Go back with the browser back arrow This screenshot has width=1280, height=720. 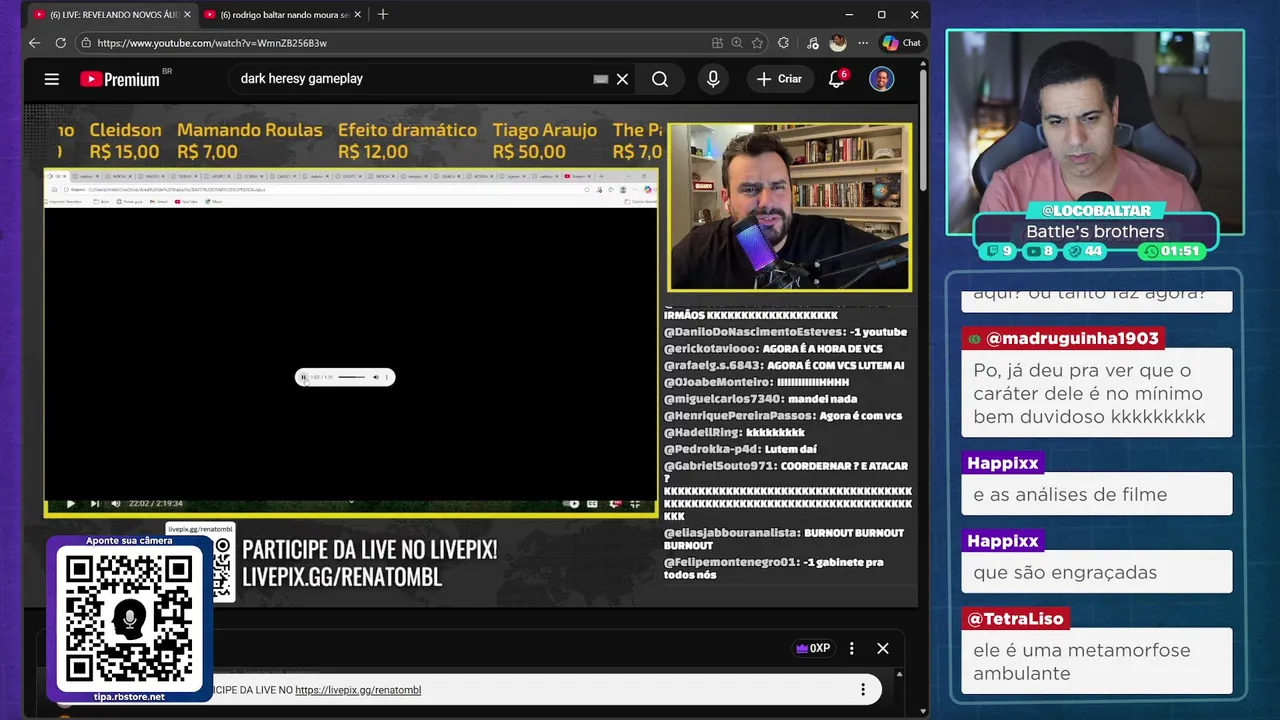(34, 43)
